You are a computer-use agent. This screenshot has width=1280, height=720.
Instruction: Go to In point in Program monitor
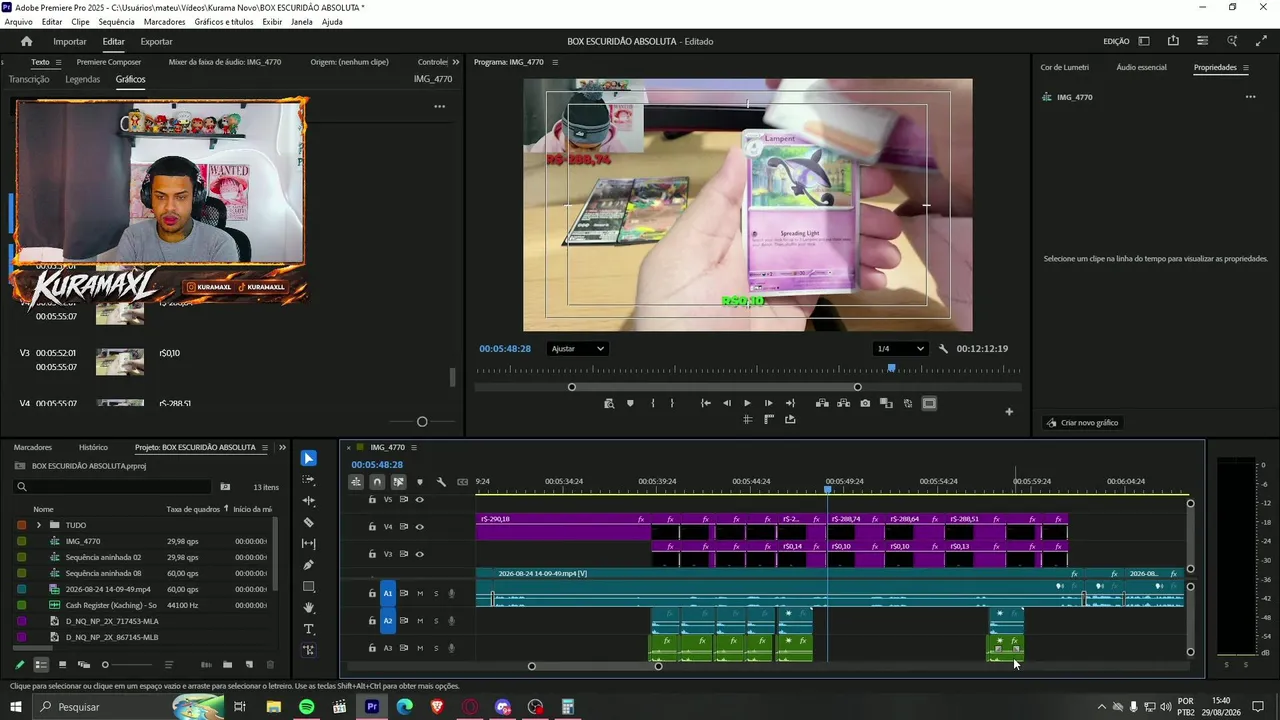(x=706, y=404)
